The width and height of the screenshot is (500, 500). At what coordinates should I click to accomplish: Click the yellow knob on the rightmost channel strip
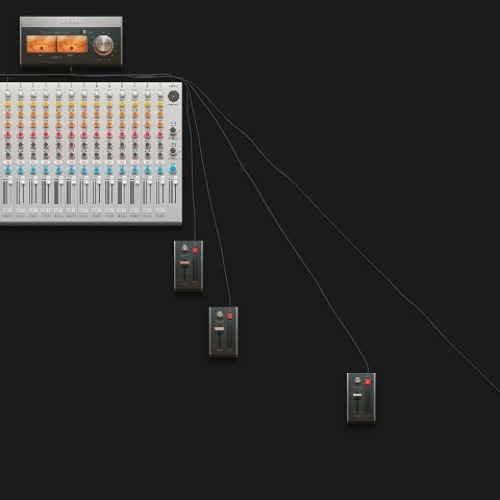pyautogui.click(x=160, y=104)
